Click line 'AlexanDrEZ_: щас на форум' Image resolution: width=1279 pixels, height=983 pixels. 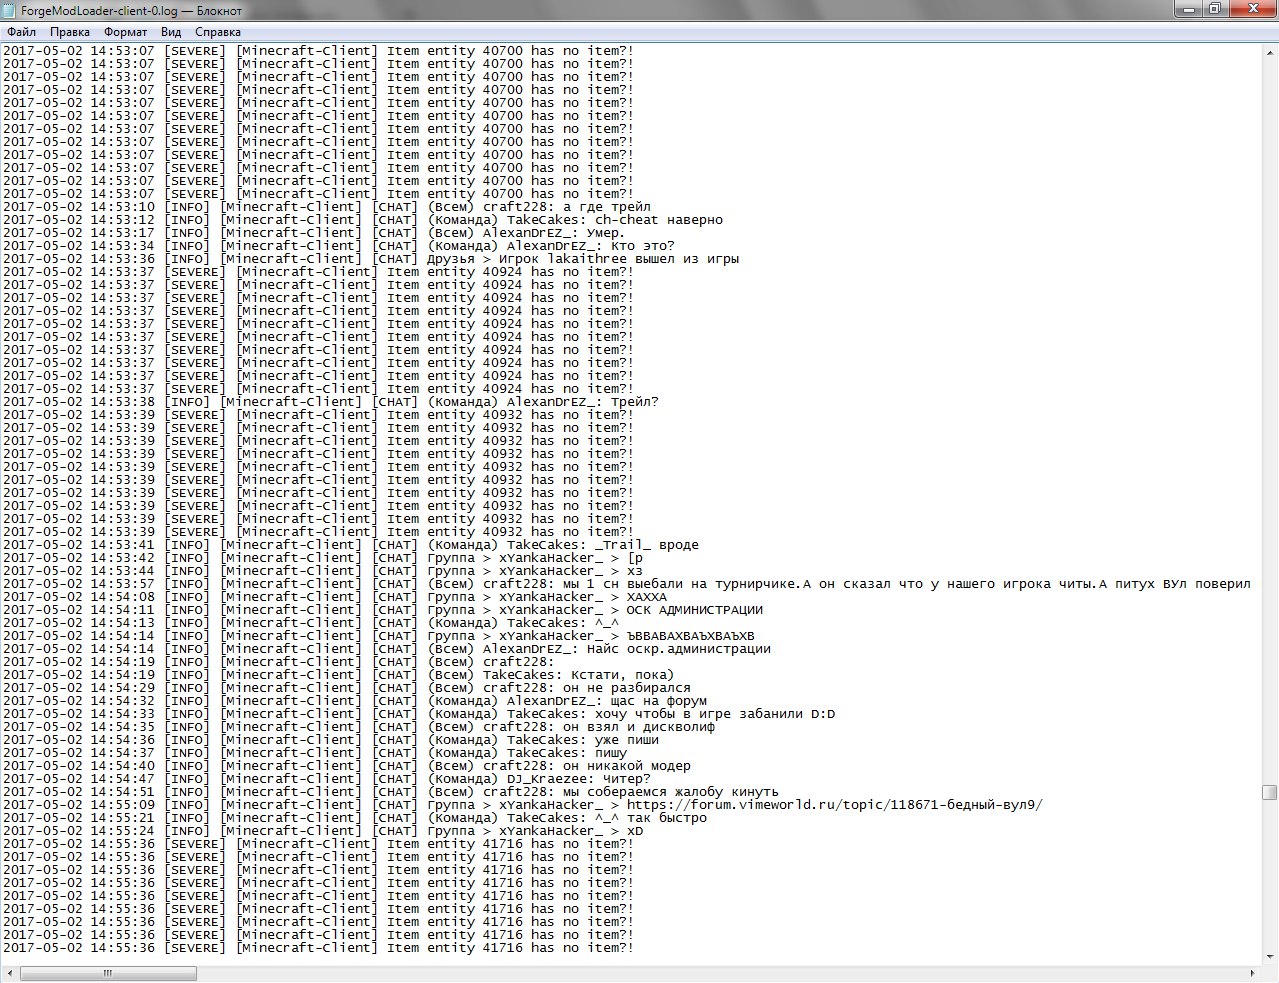click(354, 701)
